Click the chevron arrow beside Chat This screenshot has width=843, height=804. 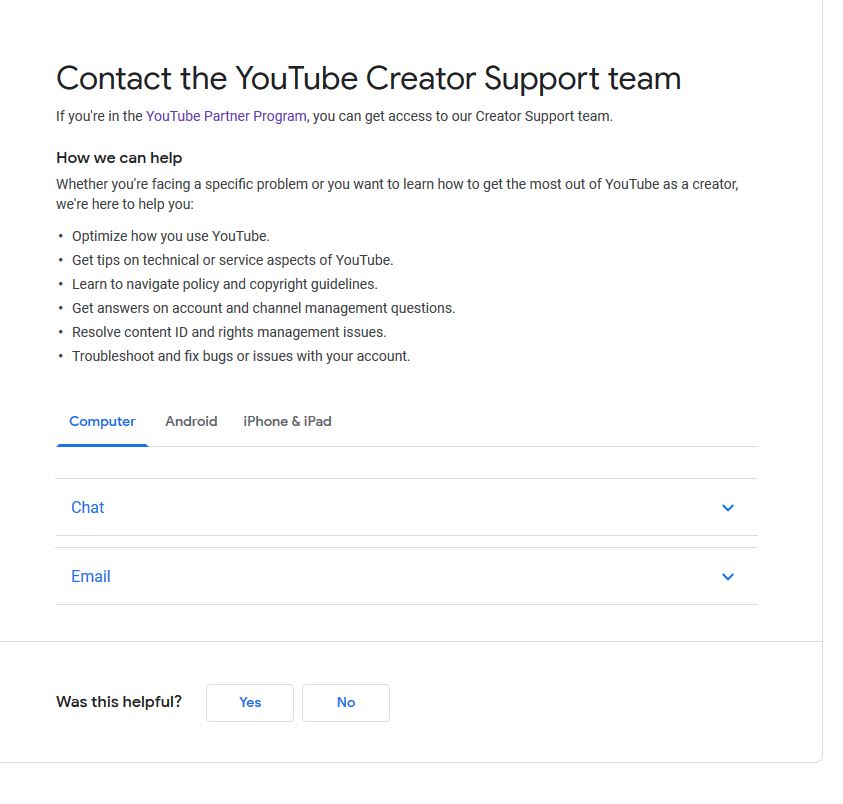728,507
